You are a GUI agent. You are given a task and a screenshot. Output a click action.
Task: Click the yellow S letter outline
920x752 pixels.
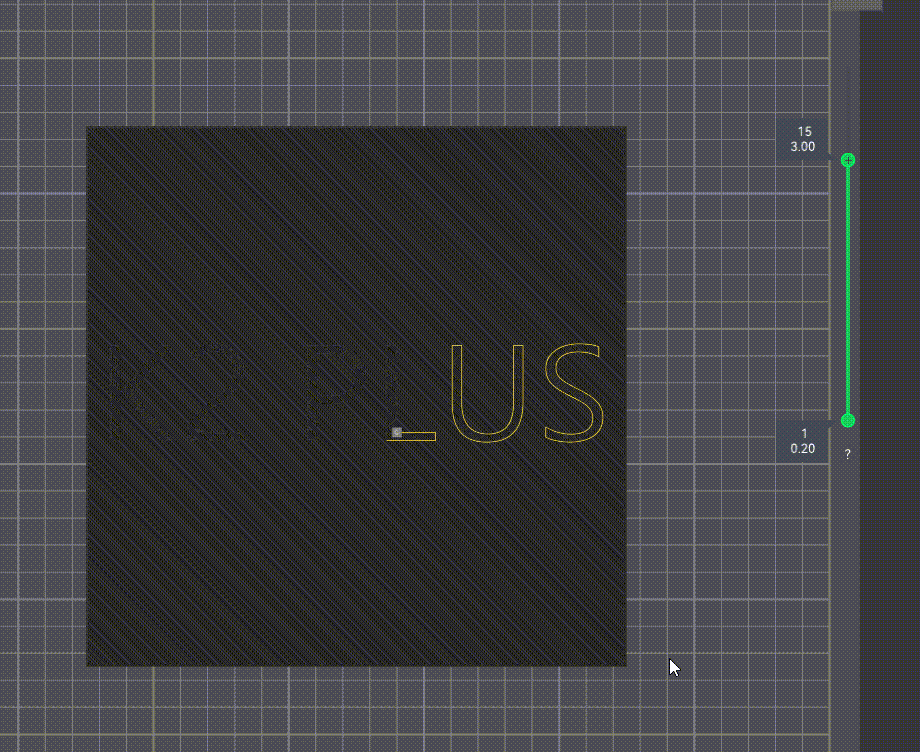(573, 392)
